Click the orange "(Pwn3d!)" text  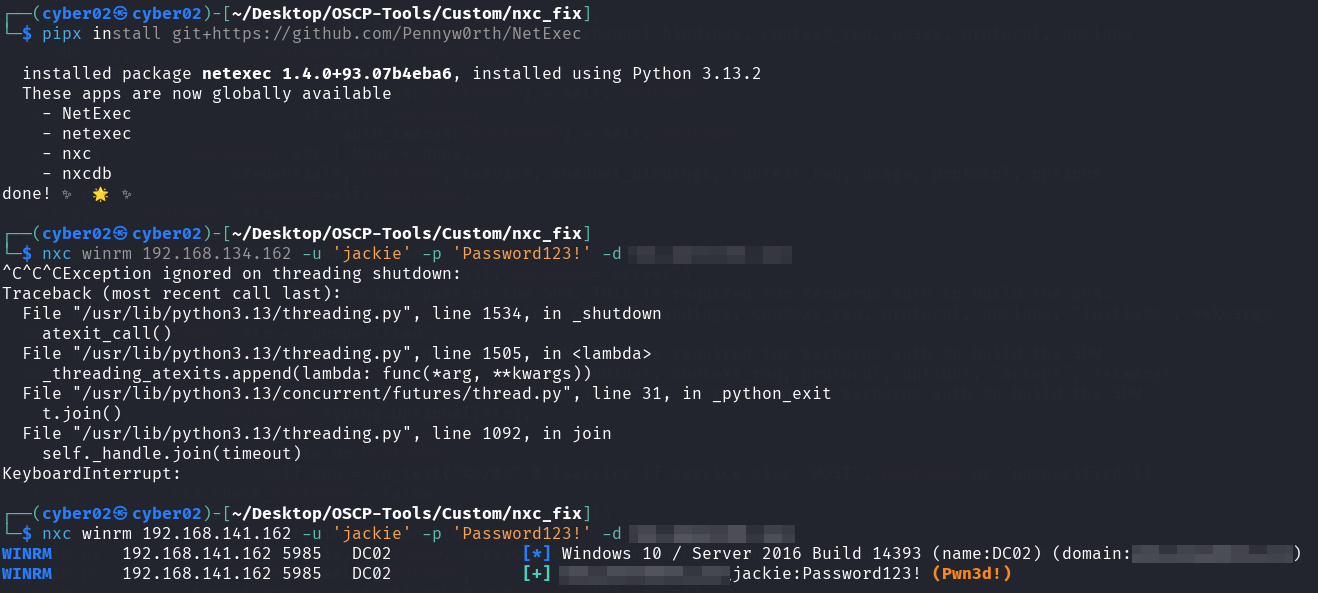972,573
